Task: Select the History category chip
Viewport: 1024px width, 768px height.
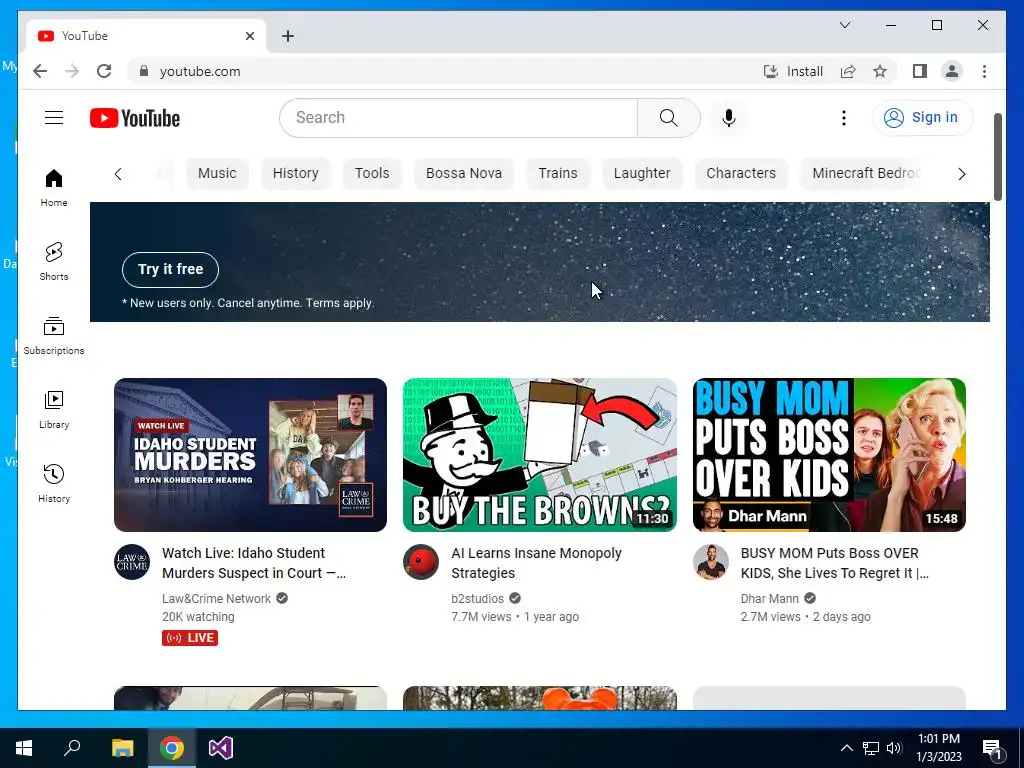Action: (296, 173)
